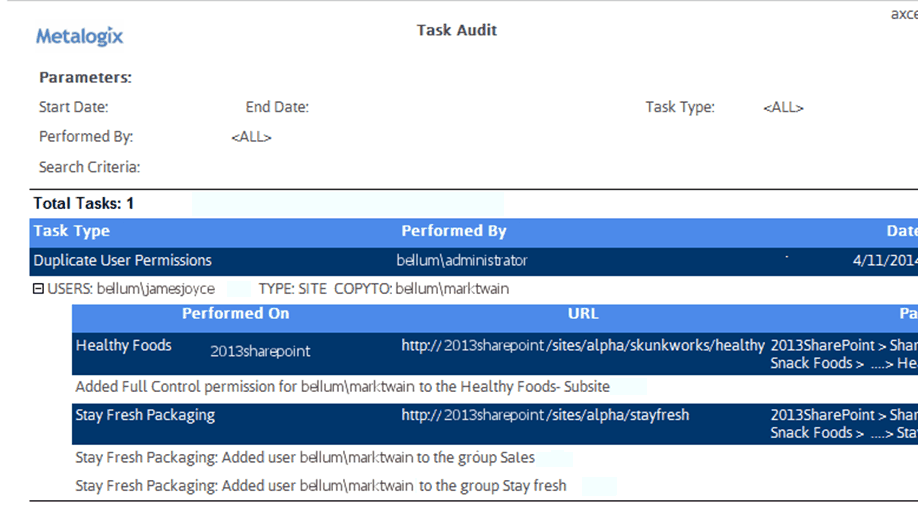Click the Search Criteria label
Image resolution: width=918 pixels, height=505 pixels.
(89, 167)
